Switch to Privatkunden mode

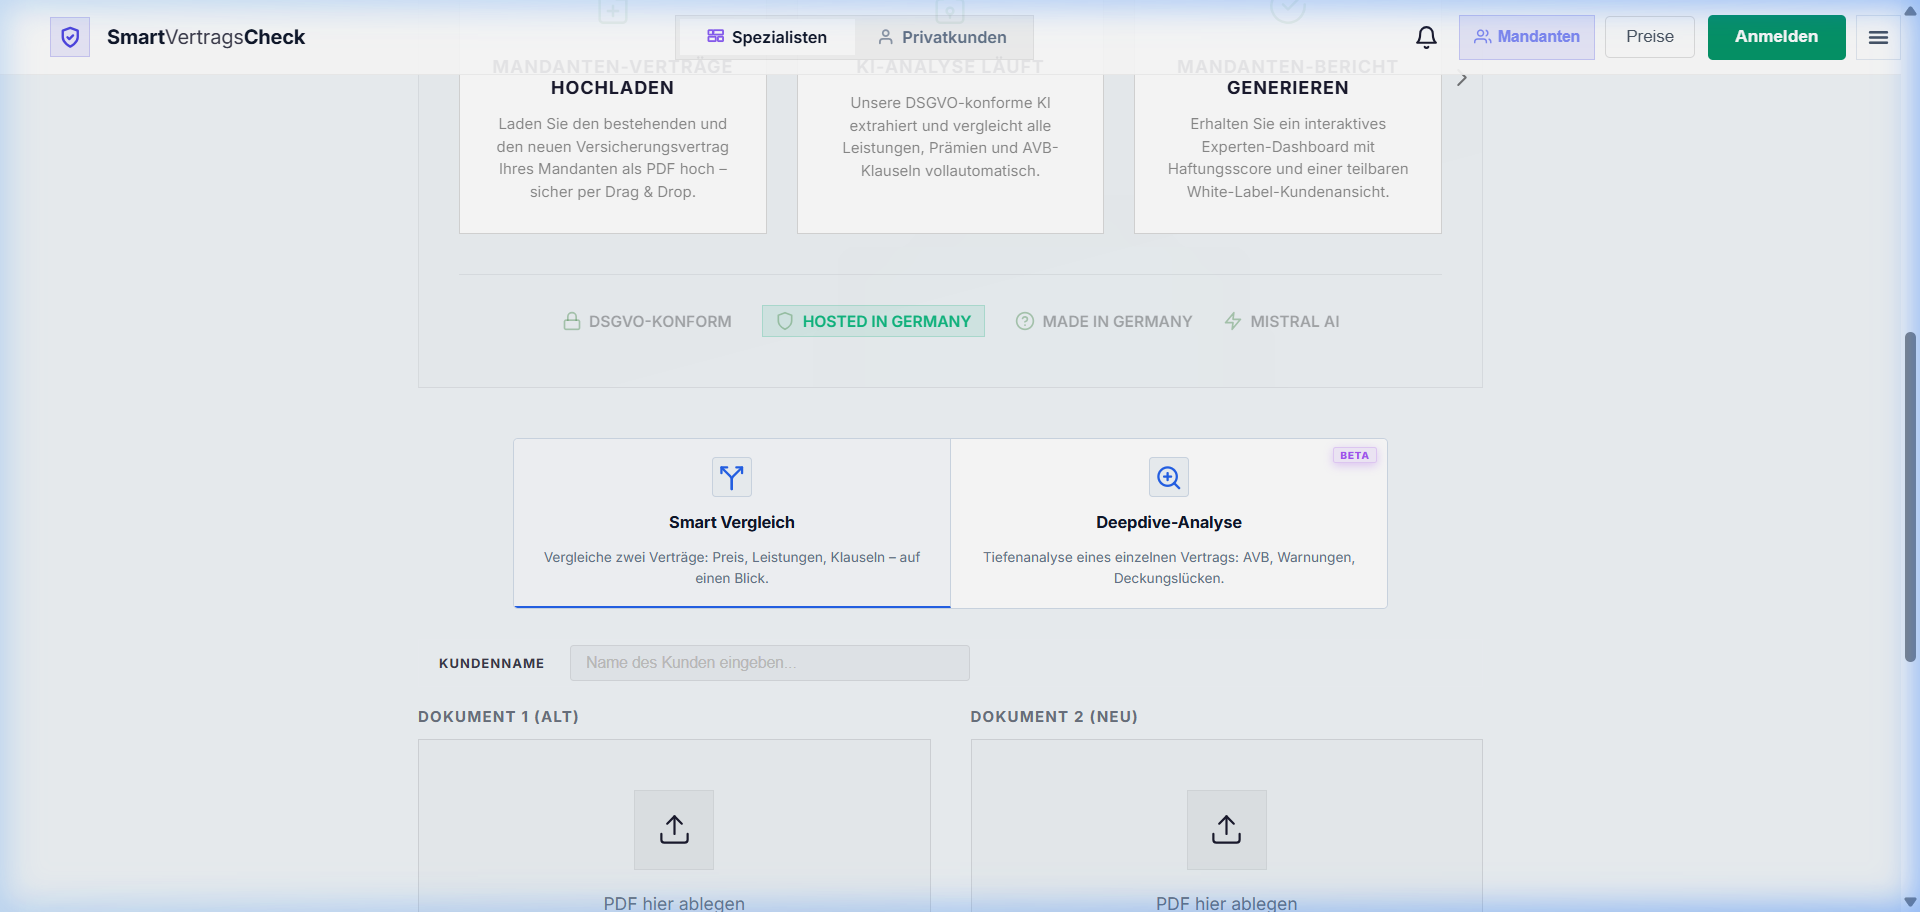pyautogui.click(x=943, y=37)
